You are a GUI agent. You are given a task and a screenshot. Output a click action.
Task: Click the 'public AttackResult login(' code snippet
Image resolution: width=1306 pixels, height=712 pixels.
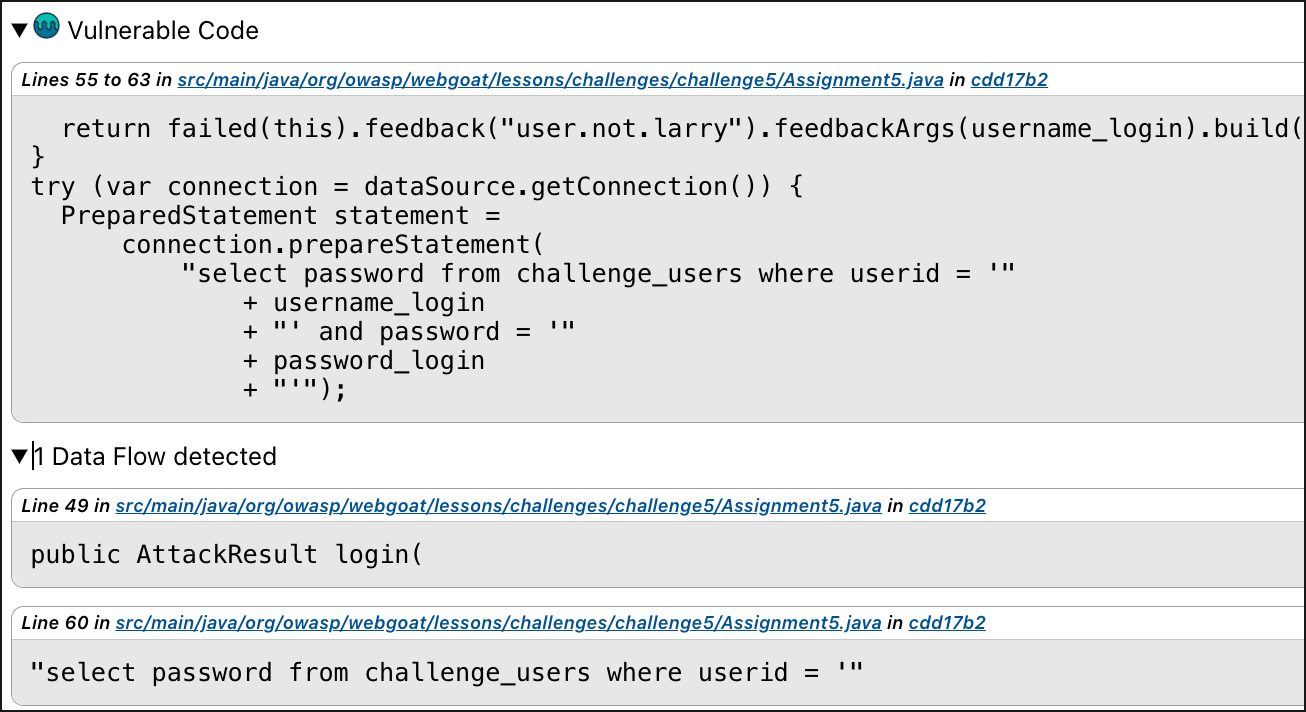coord(227,554)
